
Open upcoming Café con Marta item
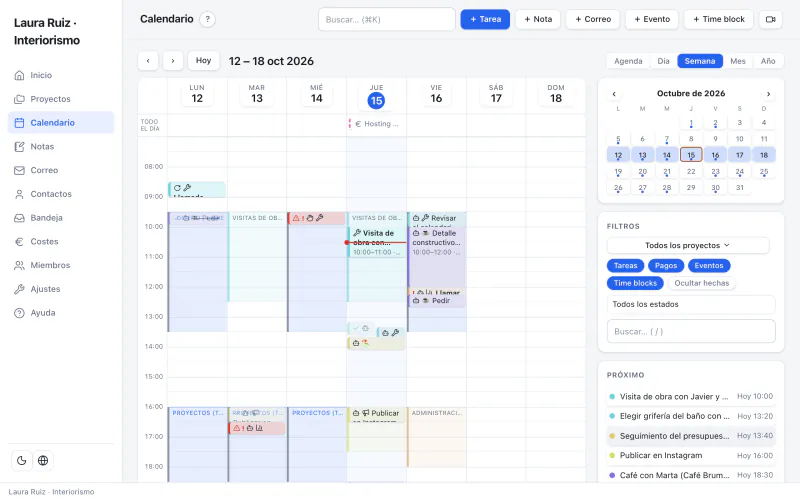(691, 475)
